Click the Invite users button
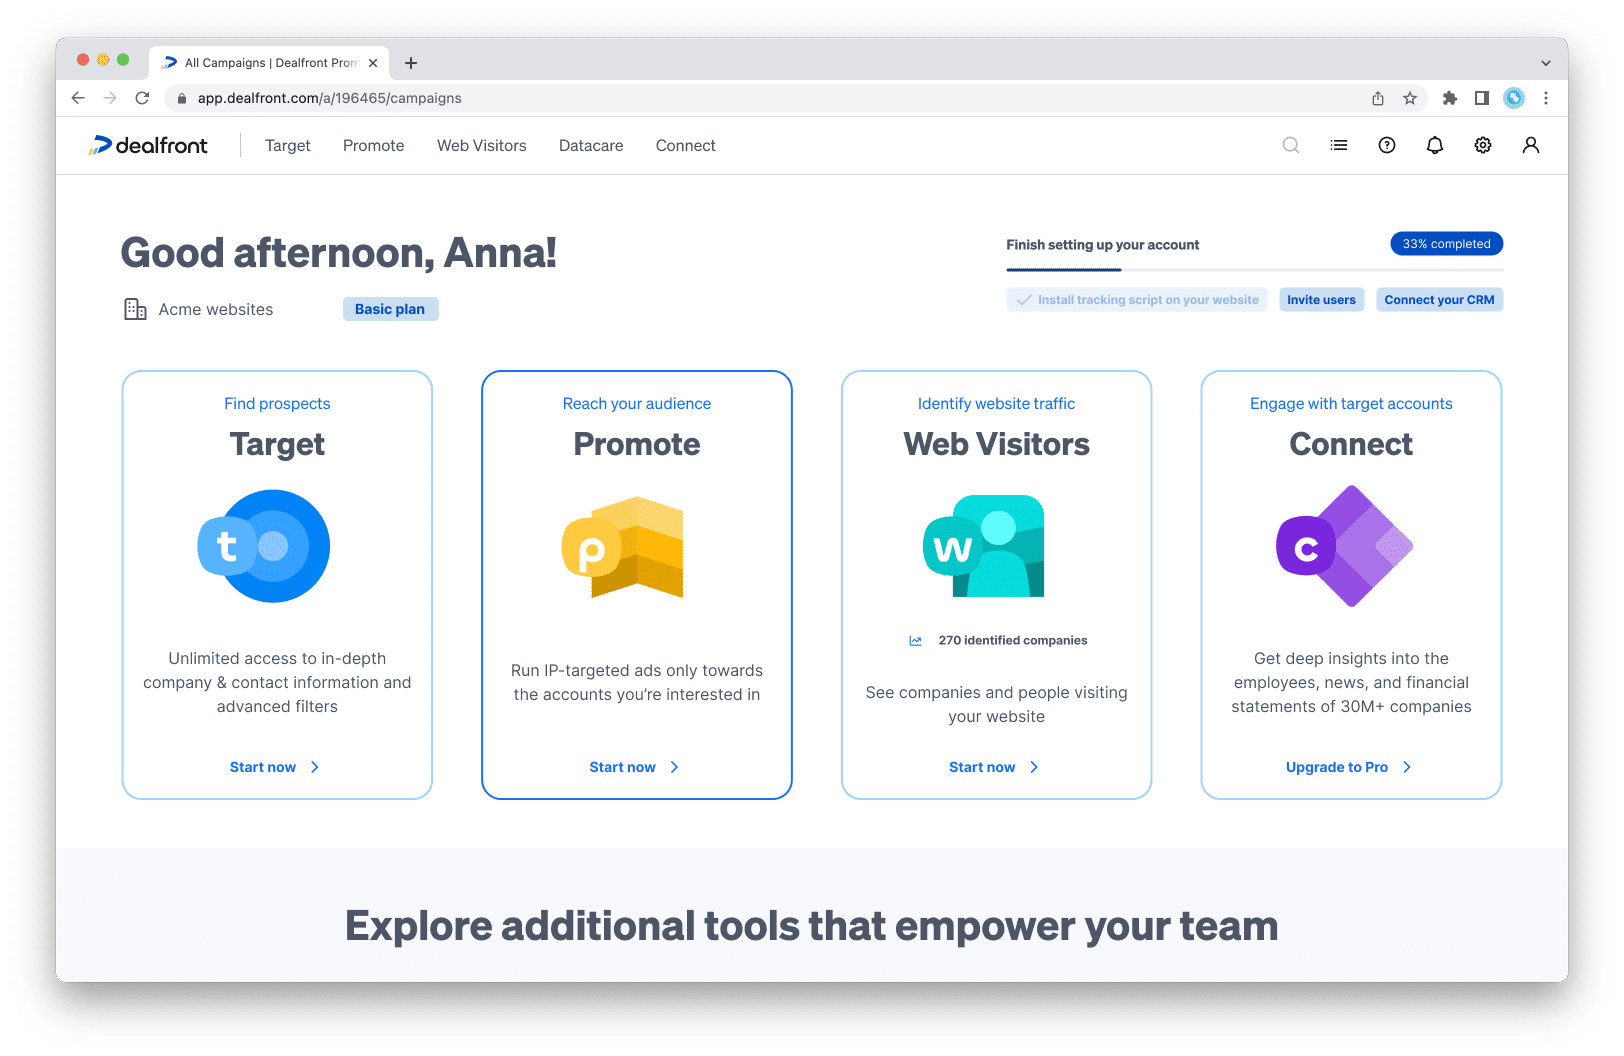This screenshot has width=1624, height=1056. point(1322,300)
